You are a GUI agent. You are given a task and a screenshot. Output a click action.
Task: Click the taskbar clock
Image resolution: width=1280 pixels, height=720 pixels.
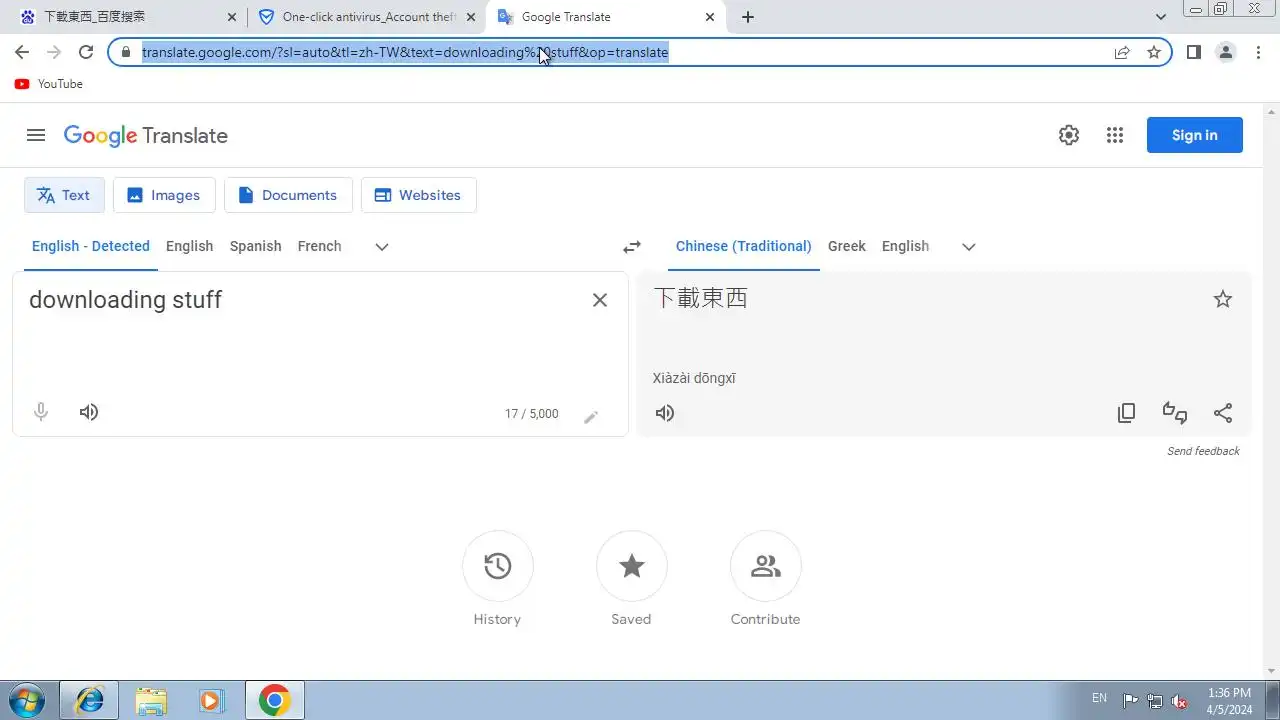(1229, 700)
